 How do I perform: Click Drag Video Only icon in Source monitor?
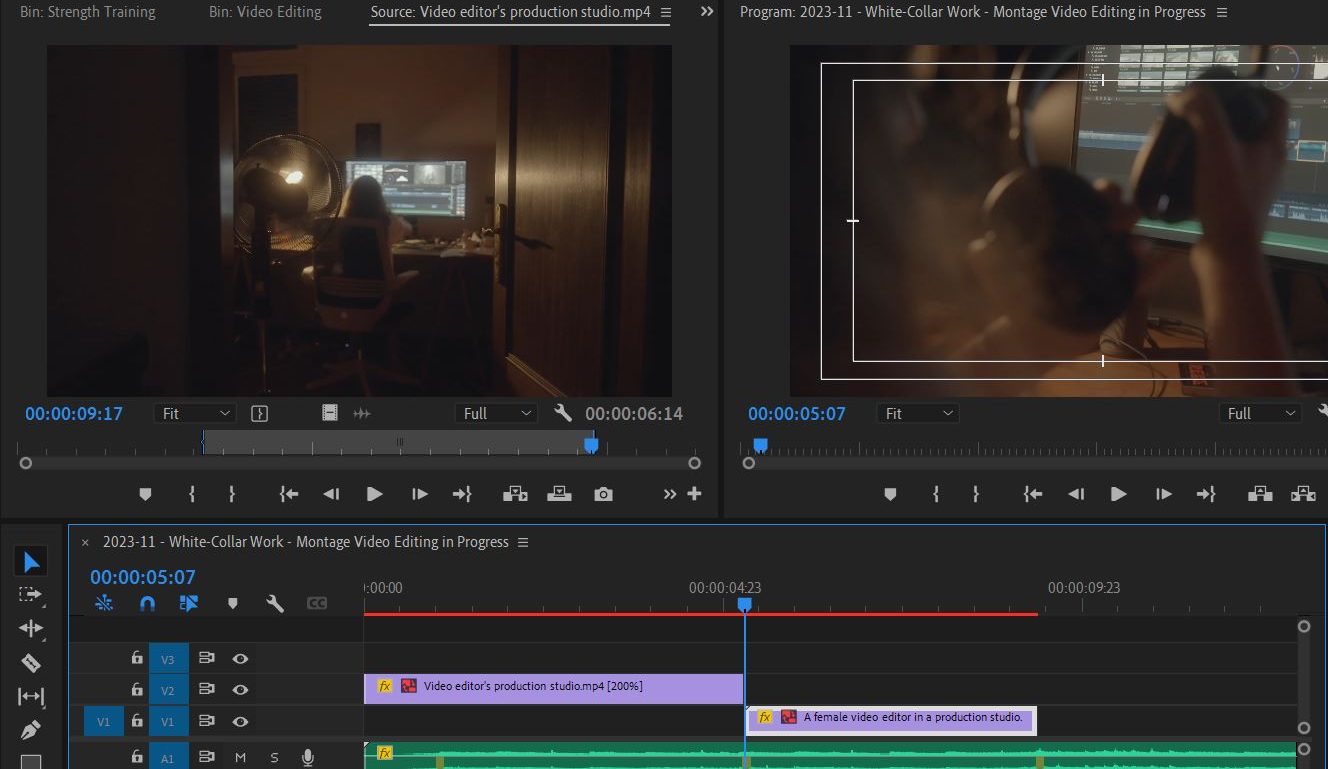click(330, 413)
